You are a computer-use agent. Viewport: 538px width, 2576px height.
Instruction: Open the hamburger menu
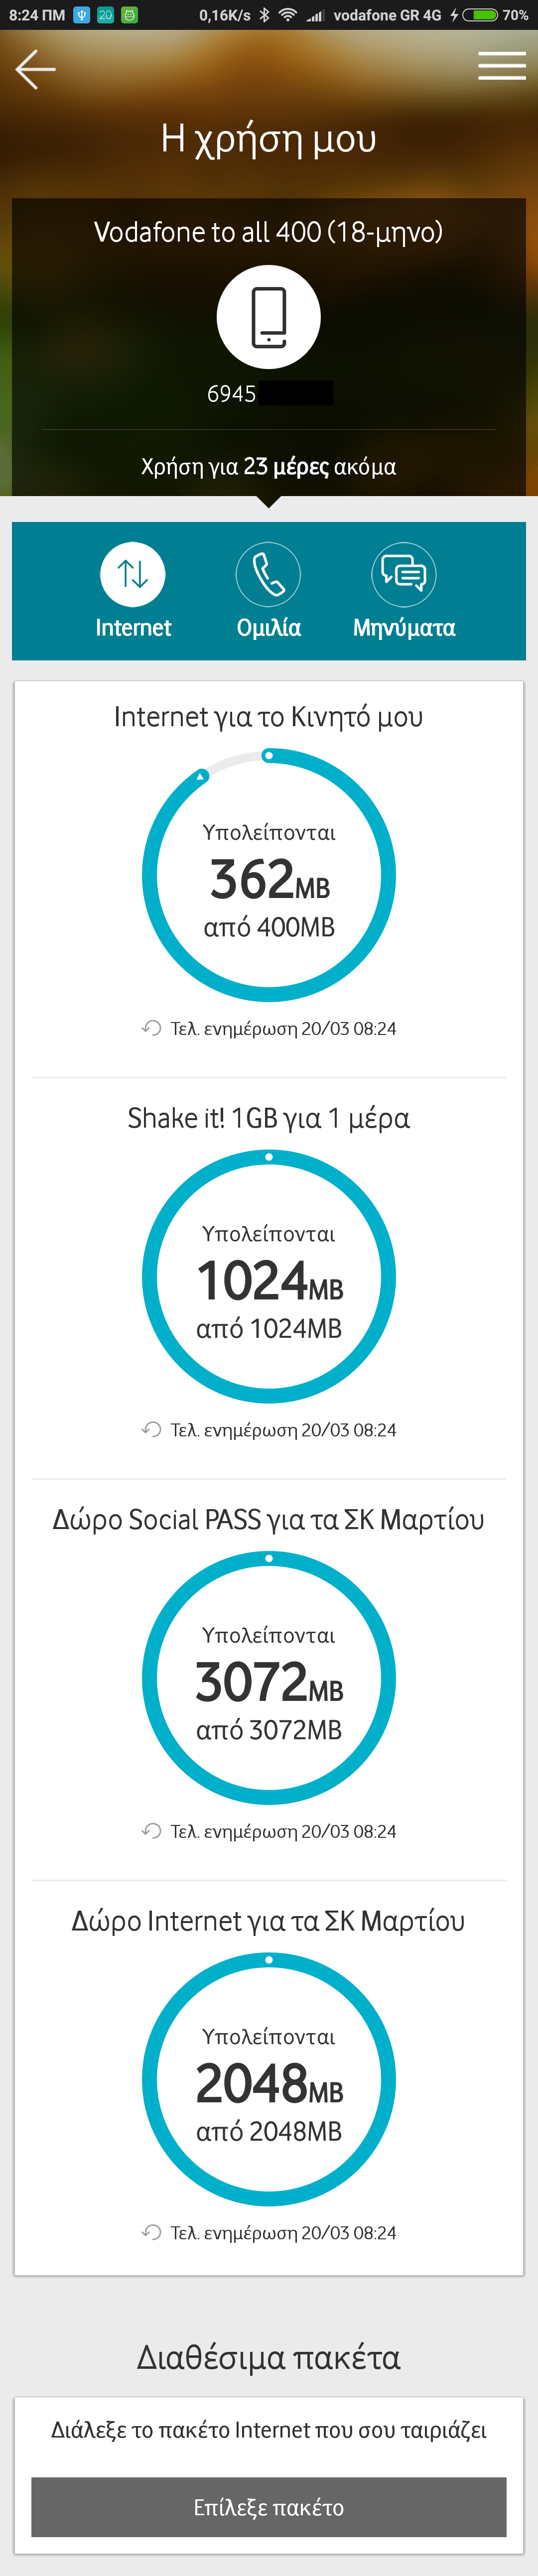(x=501, y=66)
